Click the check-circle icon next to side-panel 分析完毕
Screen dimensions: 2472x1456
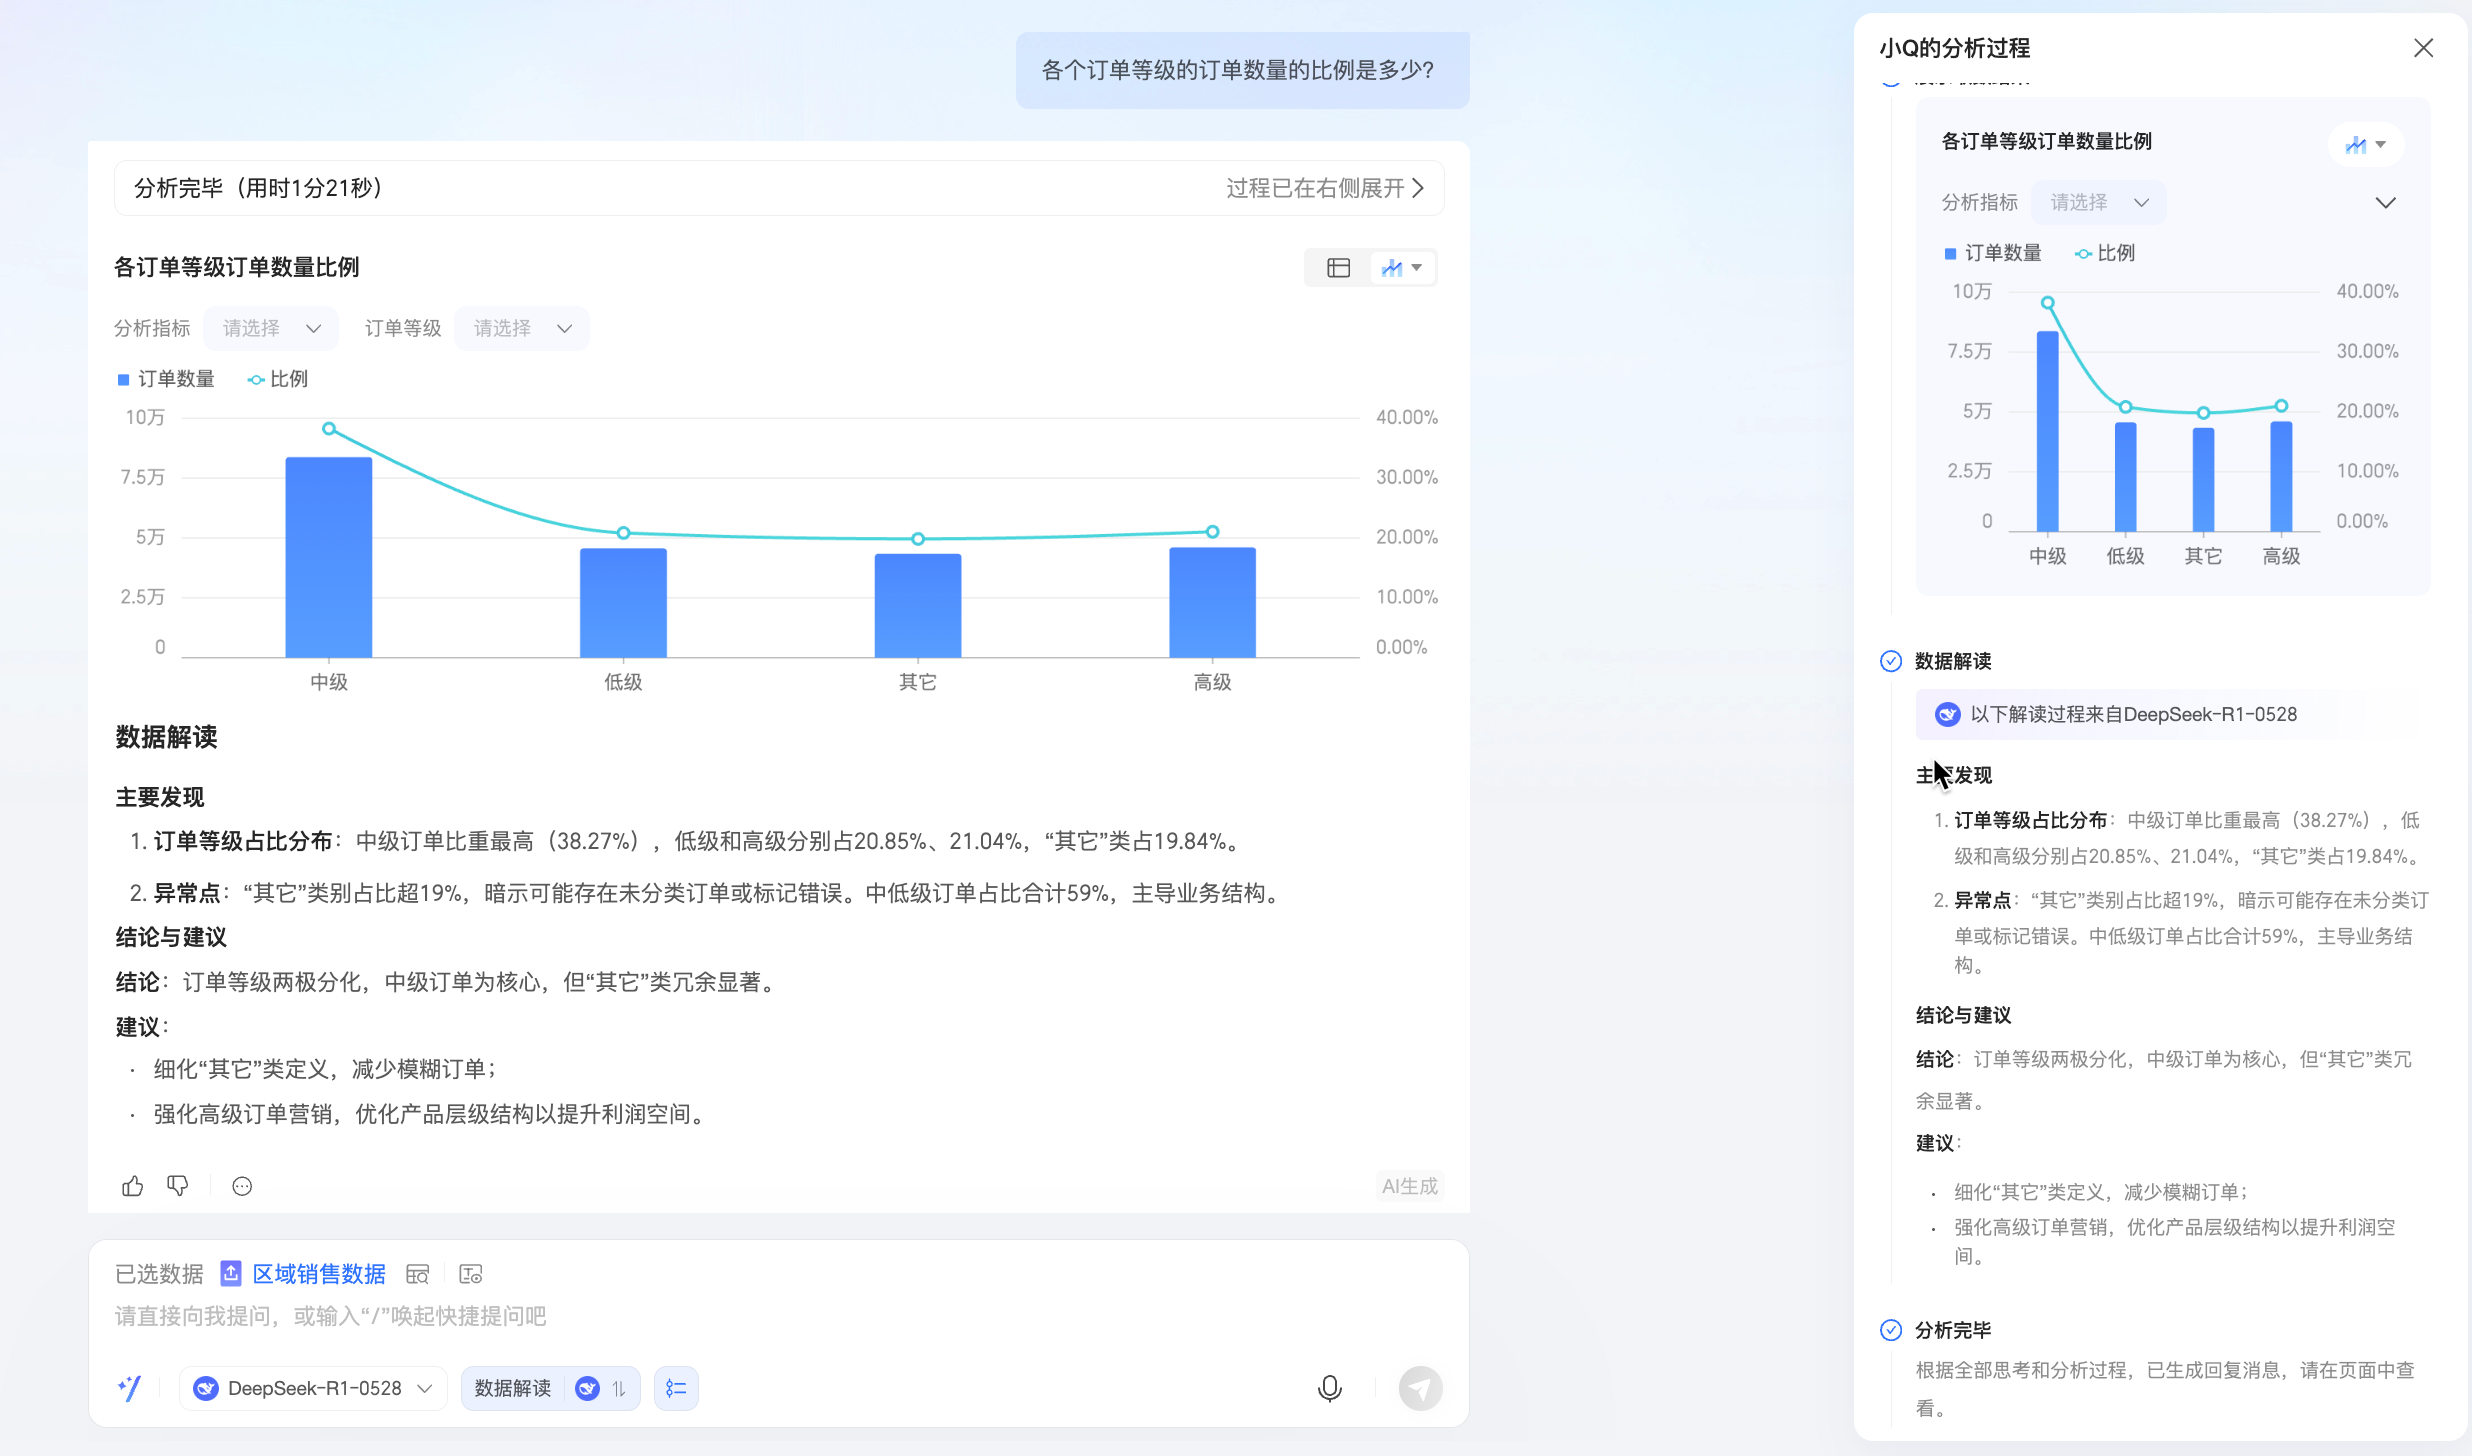[1891, 1330]
